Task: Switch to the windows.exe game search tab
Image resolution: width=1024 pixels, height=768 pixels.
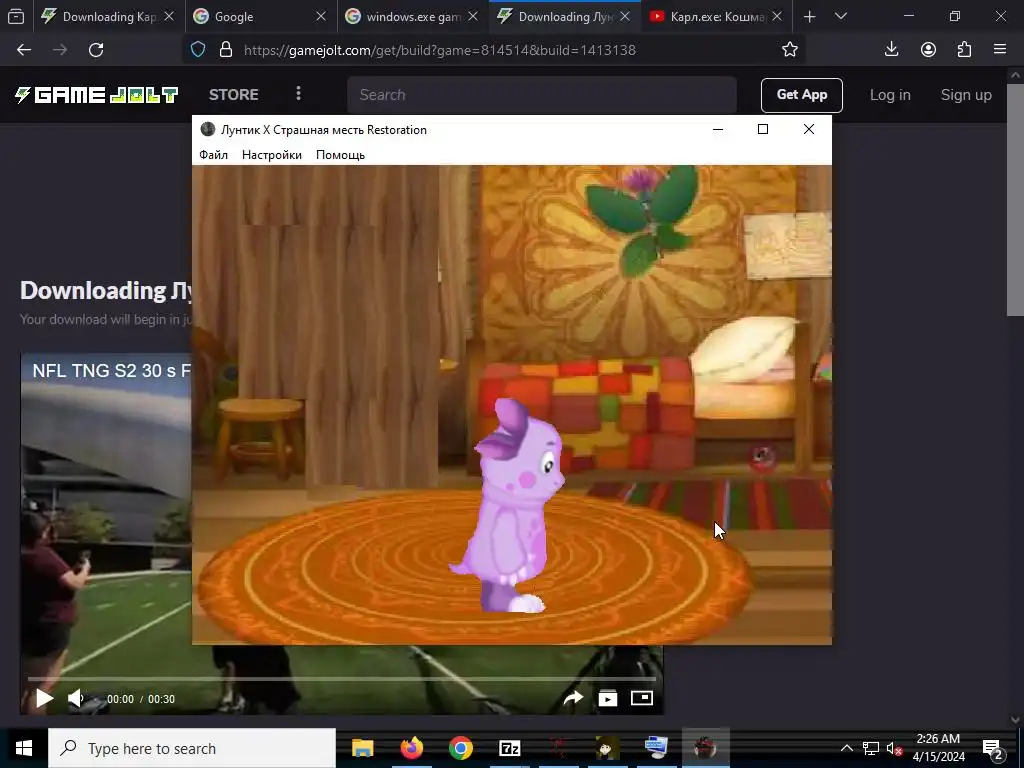Action: (x=413, y=16)
